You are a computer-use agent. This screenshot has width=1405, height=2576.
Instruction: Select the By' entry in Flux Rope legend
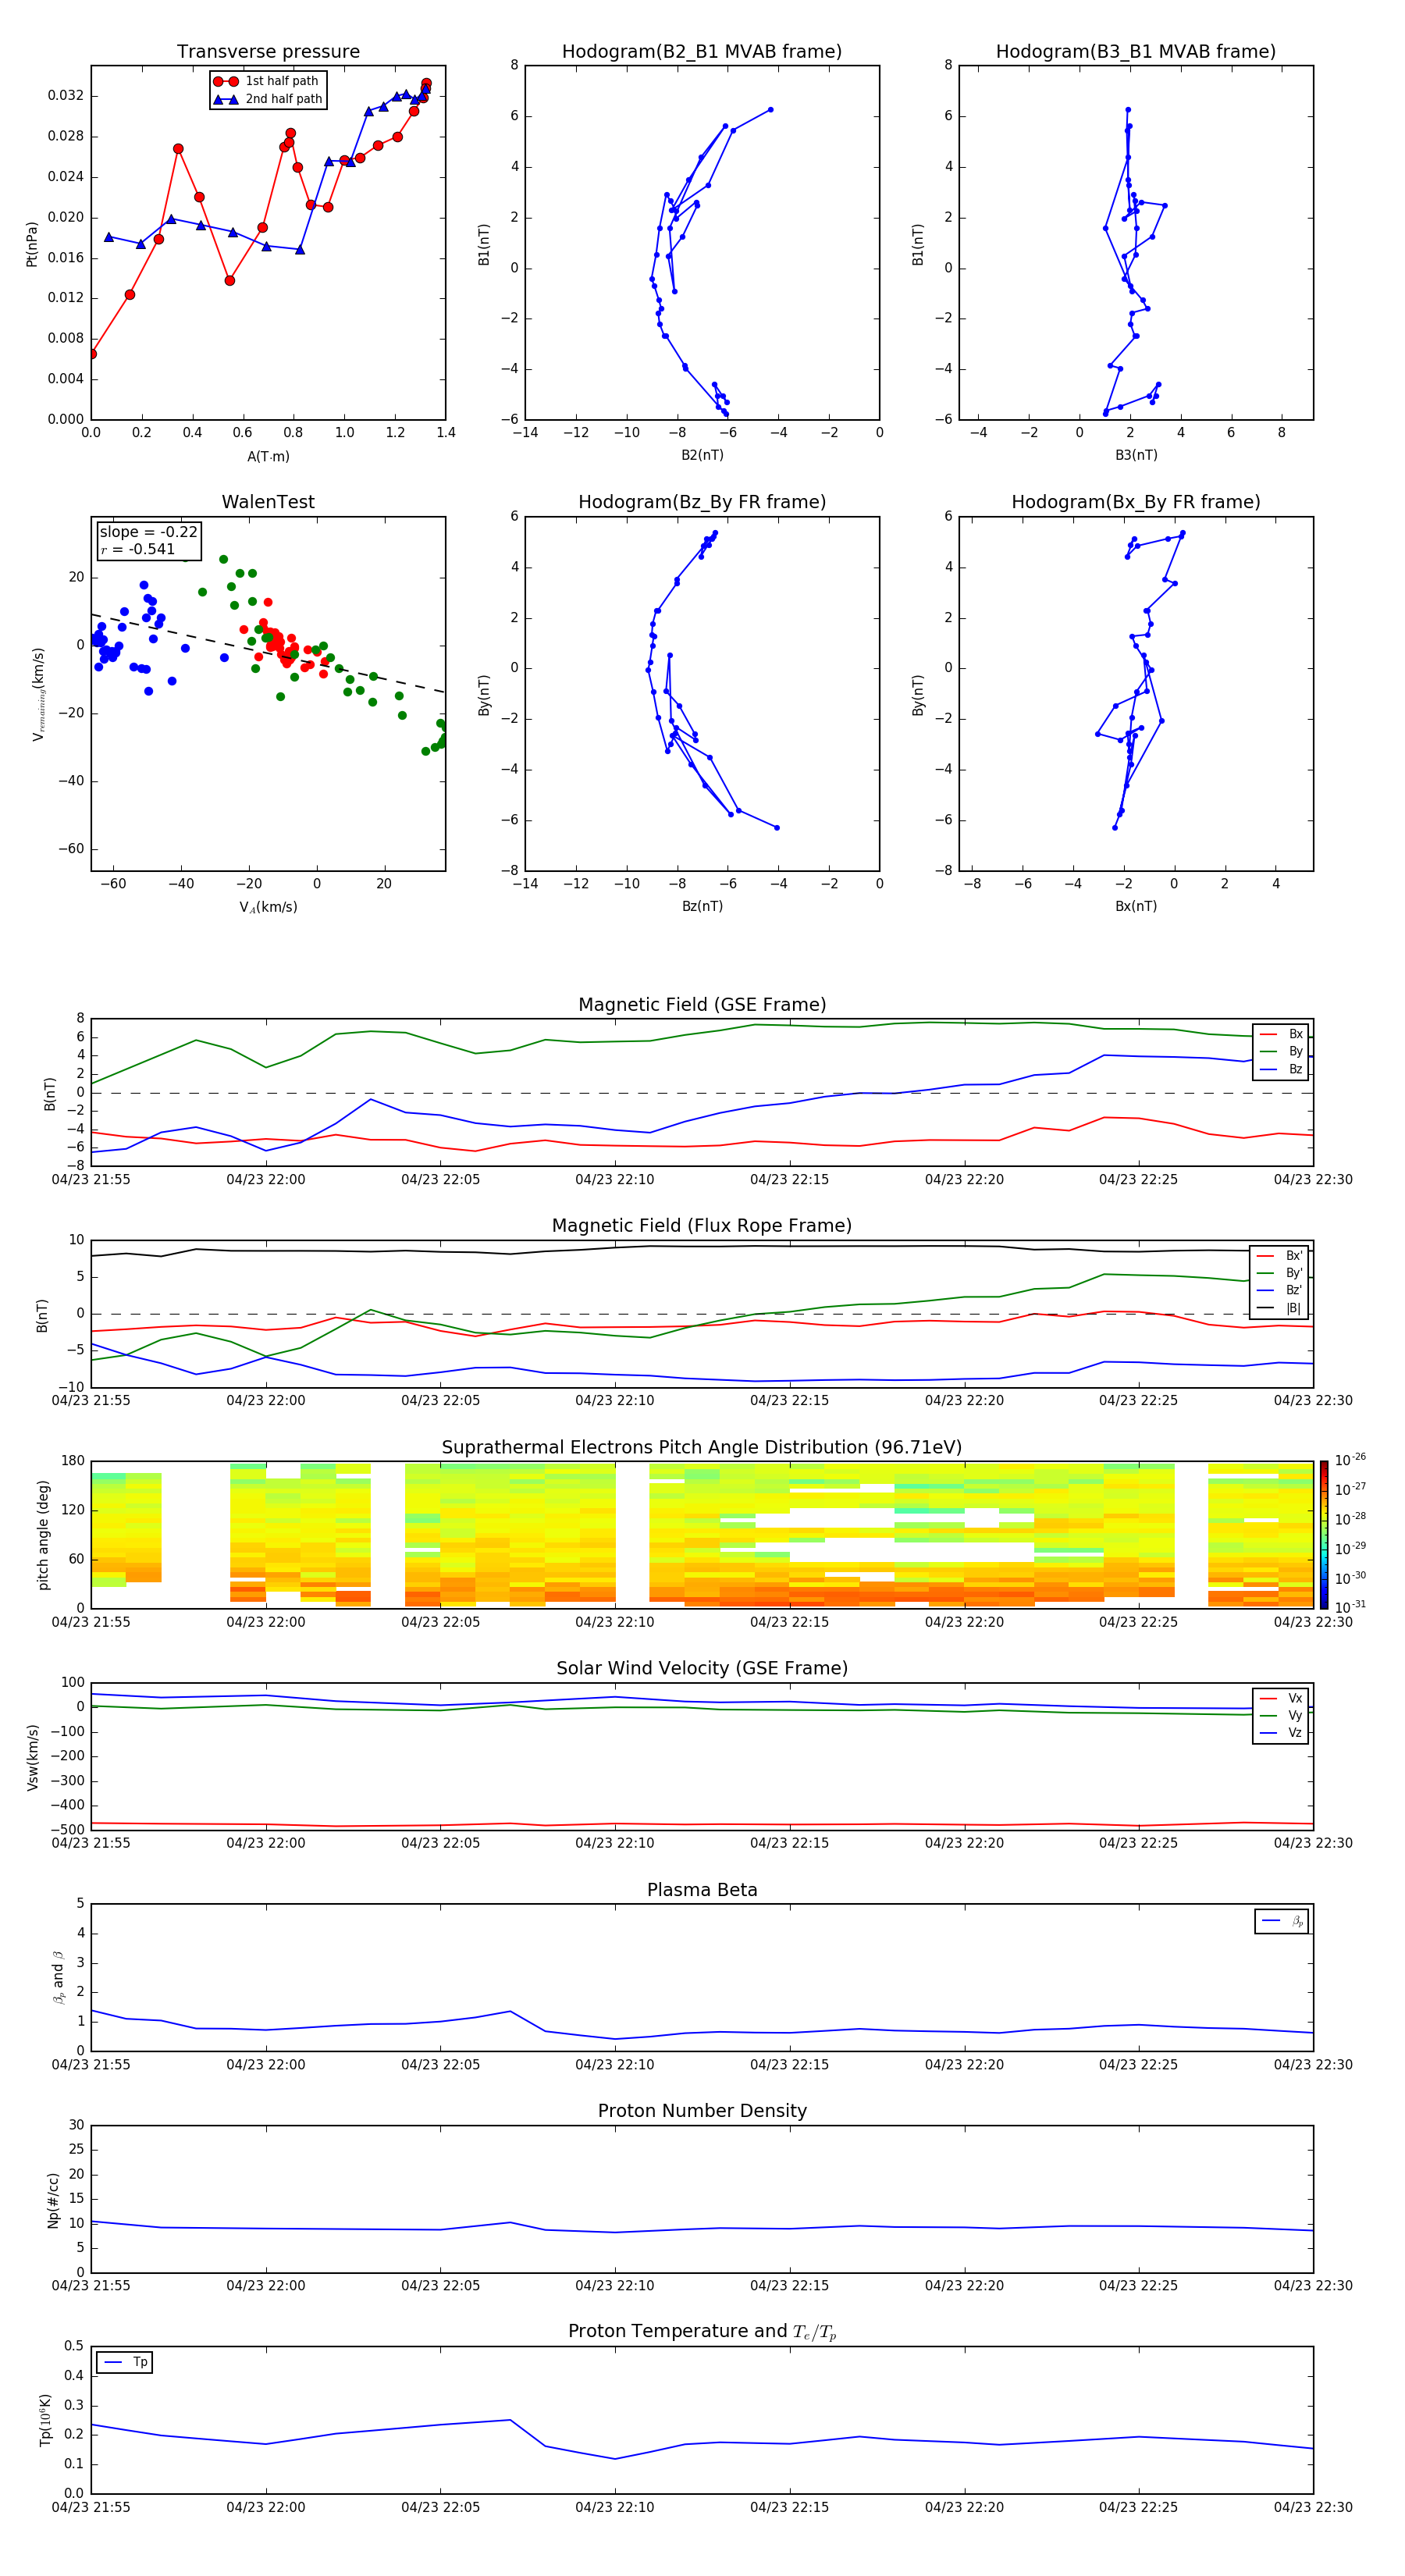pyautogui.click(x=1279, y=1273)
